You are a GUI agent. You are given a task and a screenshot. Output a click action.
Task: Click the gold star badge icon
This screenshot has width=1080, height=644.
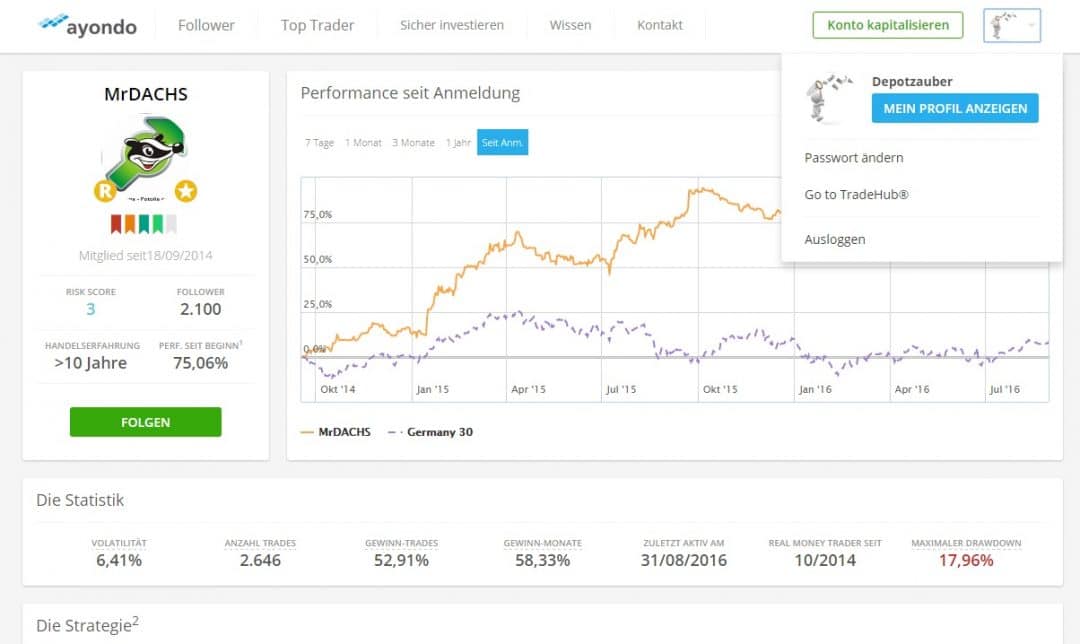(185, 190)
